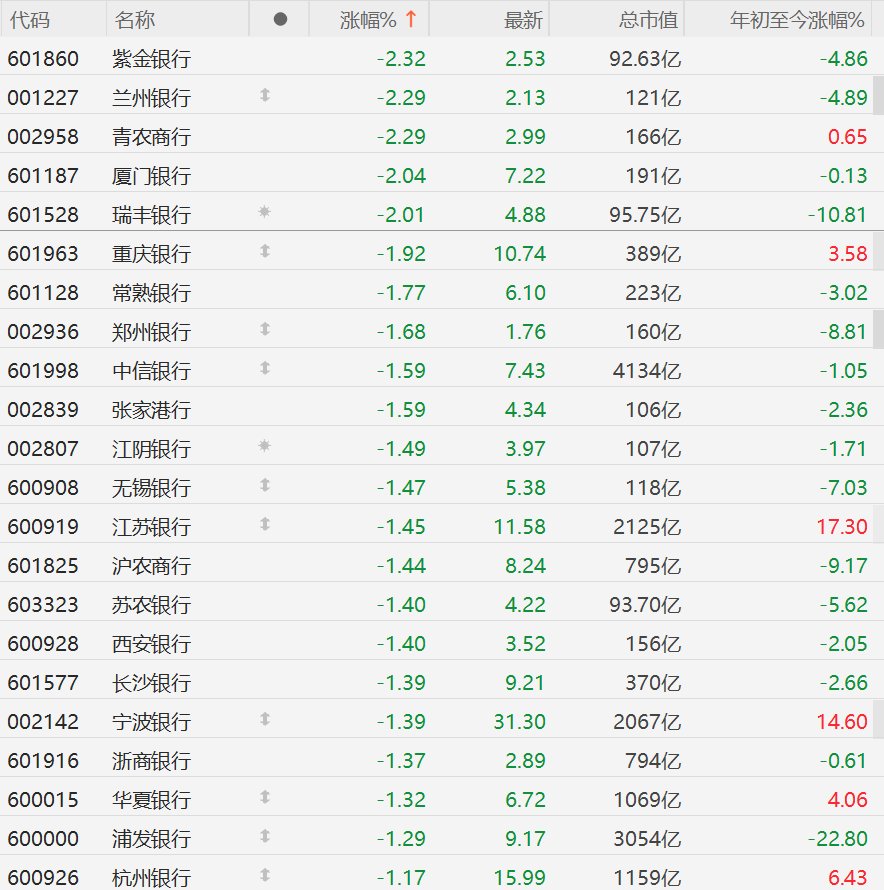Click the marker icon in 杭州银行 row
884x890 pixels.
[265, 875]
